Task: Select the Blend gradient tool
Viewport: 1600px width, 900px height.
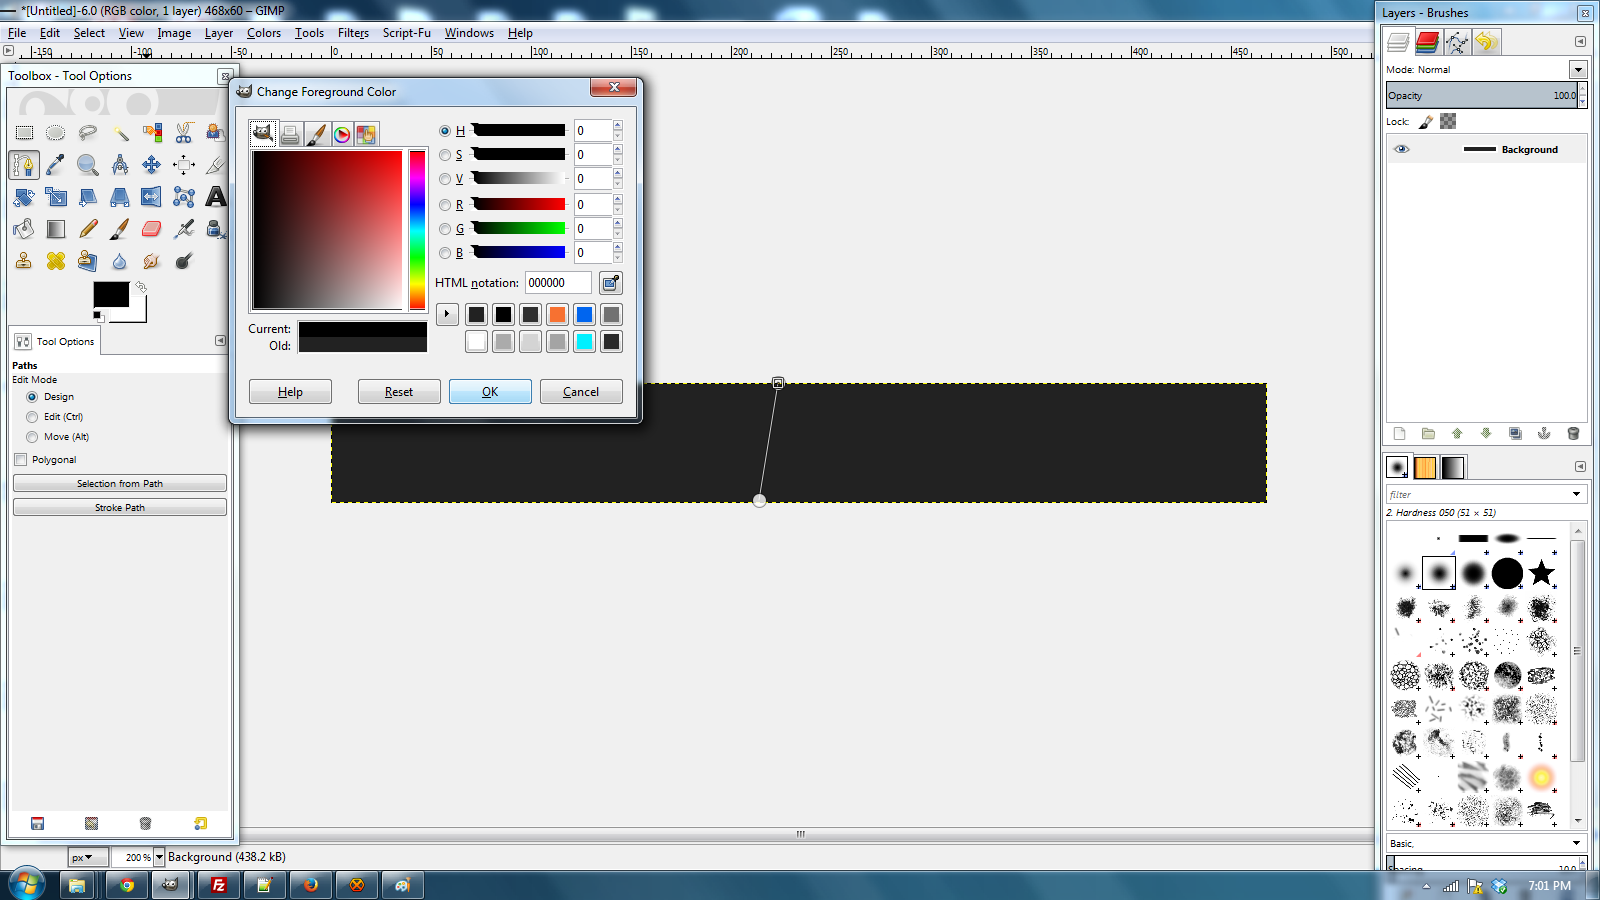Action: coord(56,229)
